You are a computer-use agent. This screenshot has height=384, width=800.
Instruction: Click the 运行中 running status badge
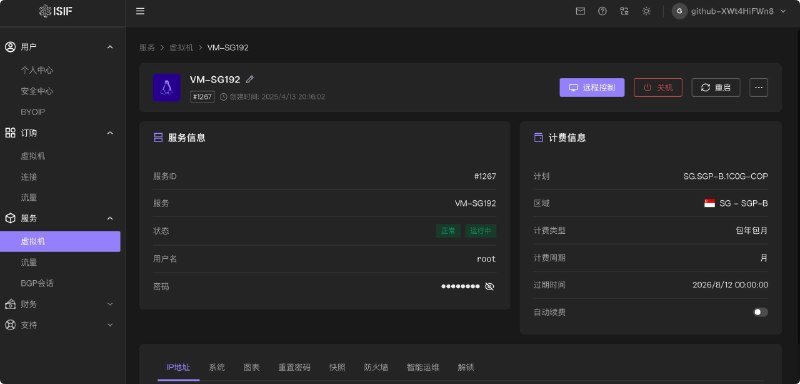pyautogui.click(x=481, y=231)
